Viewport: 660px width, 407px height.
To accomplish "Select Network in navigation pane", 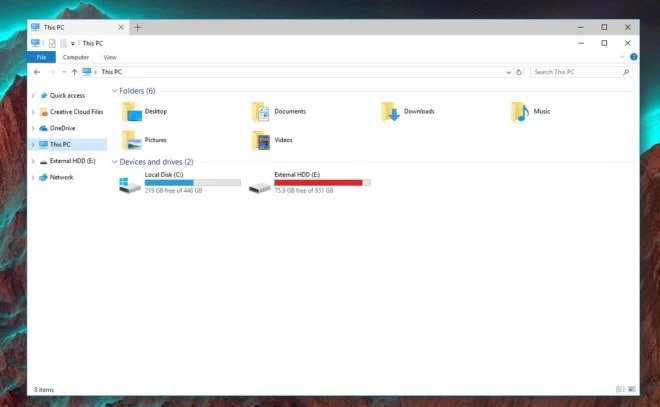I will [x=61, y=177].
